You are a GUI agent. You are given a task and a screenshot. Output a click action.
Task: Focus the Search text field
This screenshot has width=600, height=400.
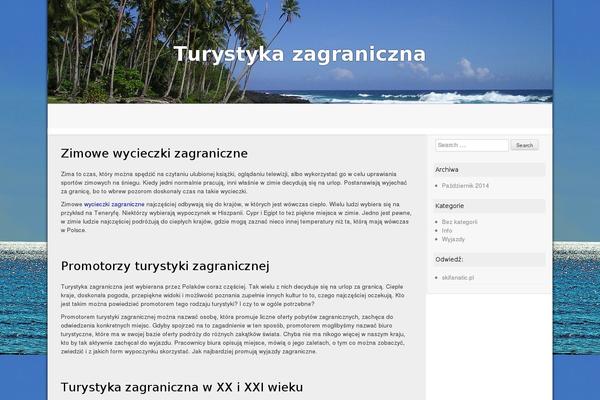point(472,145)
